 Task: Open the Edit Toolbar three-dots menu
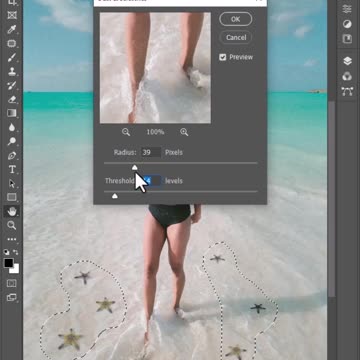[x=12, y=239]
